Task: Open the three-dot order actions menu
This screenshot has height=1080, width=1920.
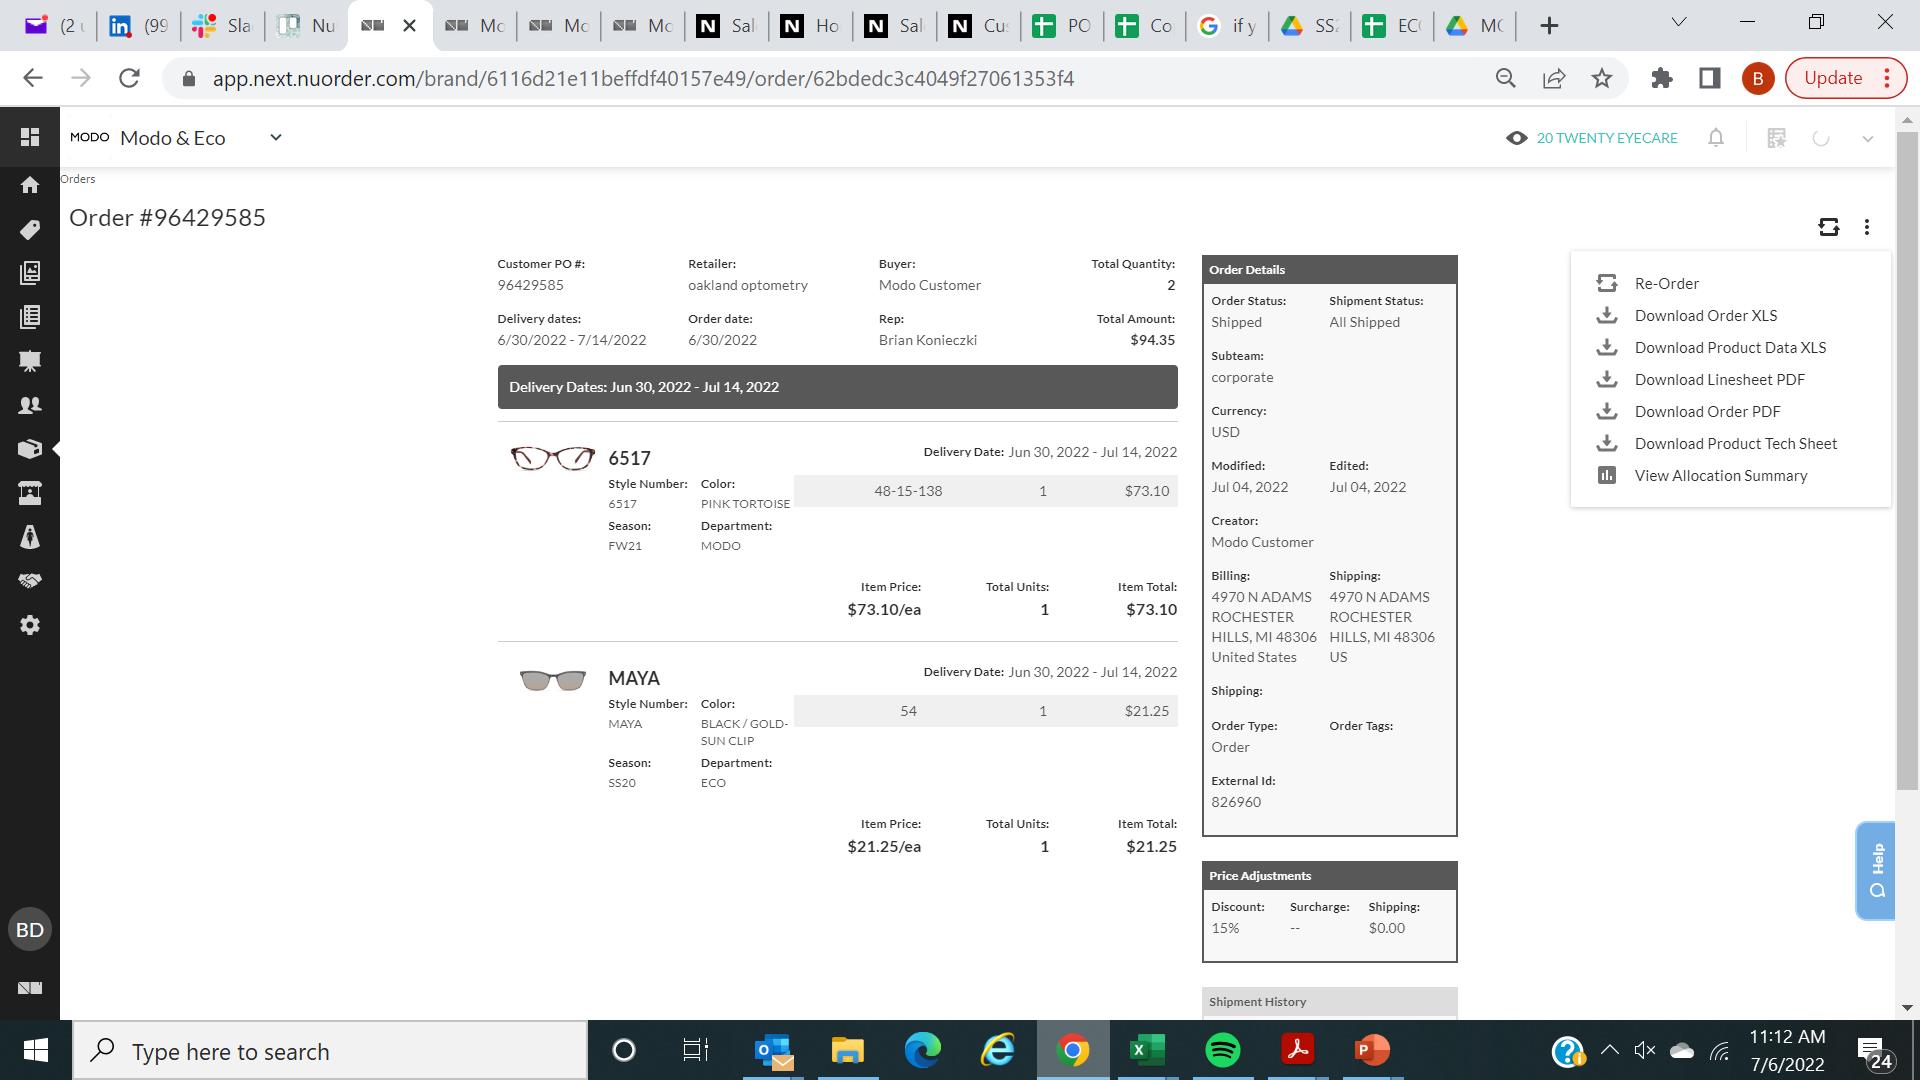Action: [x=1867, y=227]
